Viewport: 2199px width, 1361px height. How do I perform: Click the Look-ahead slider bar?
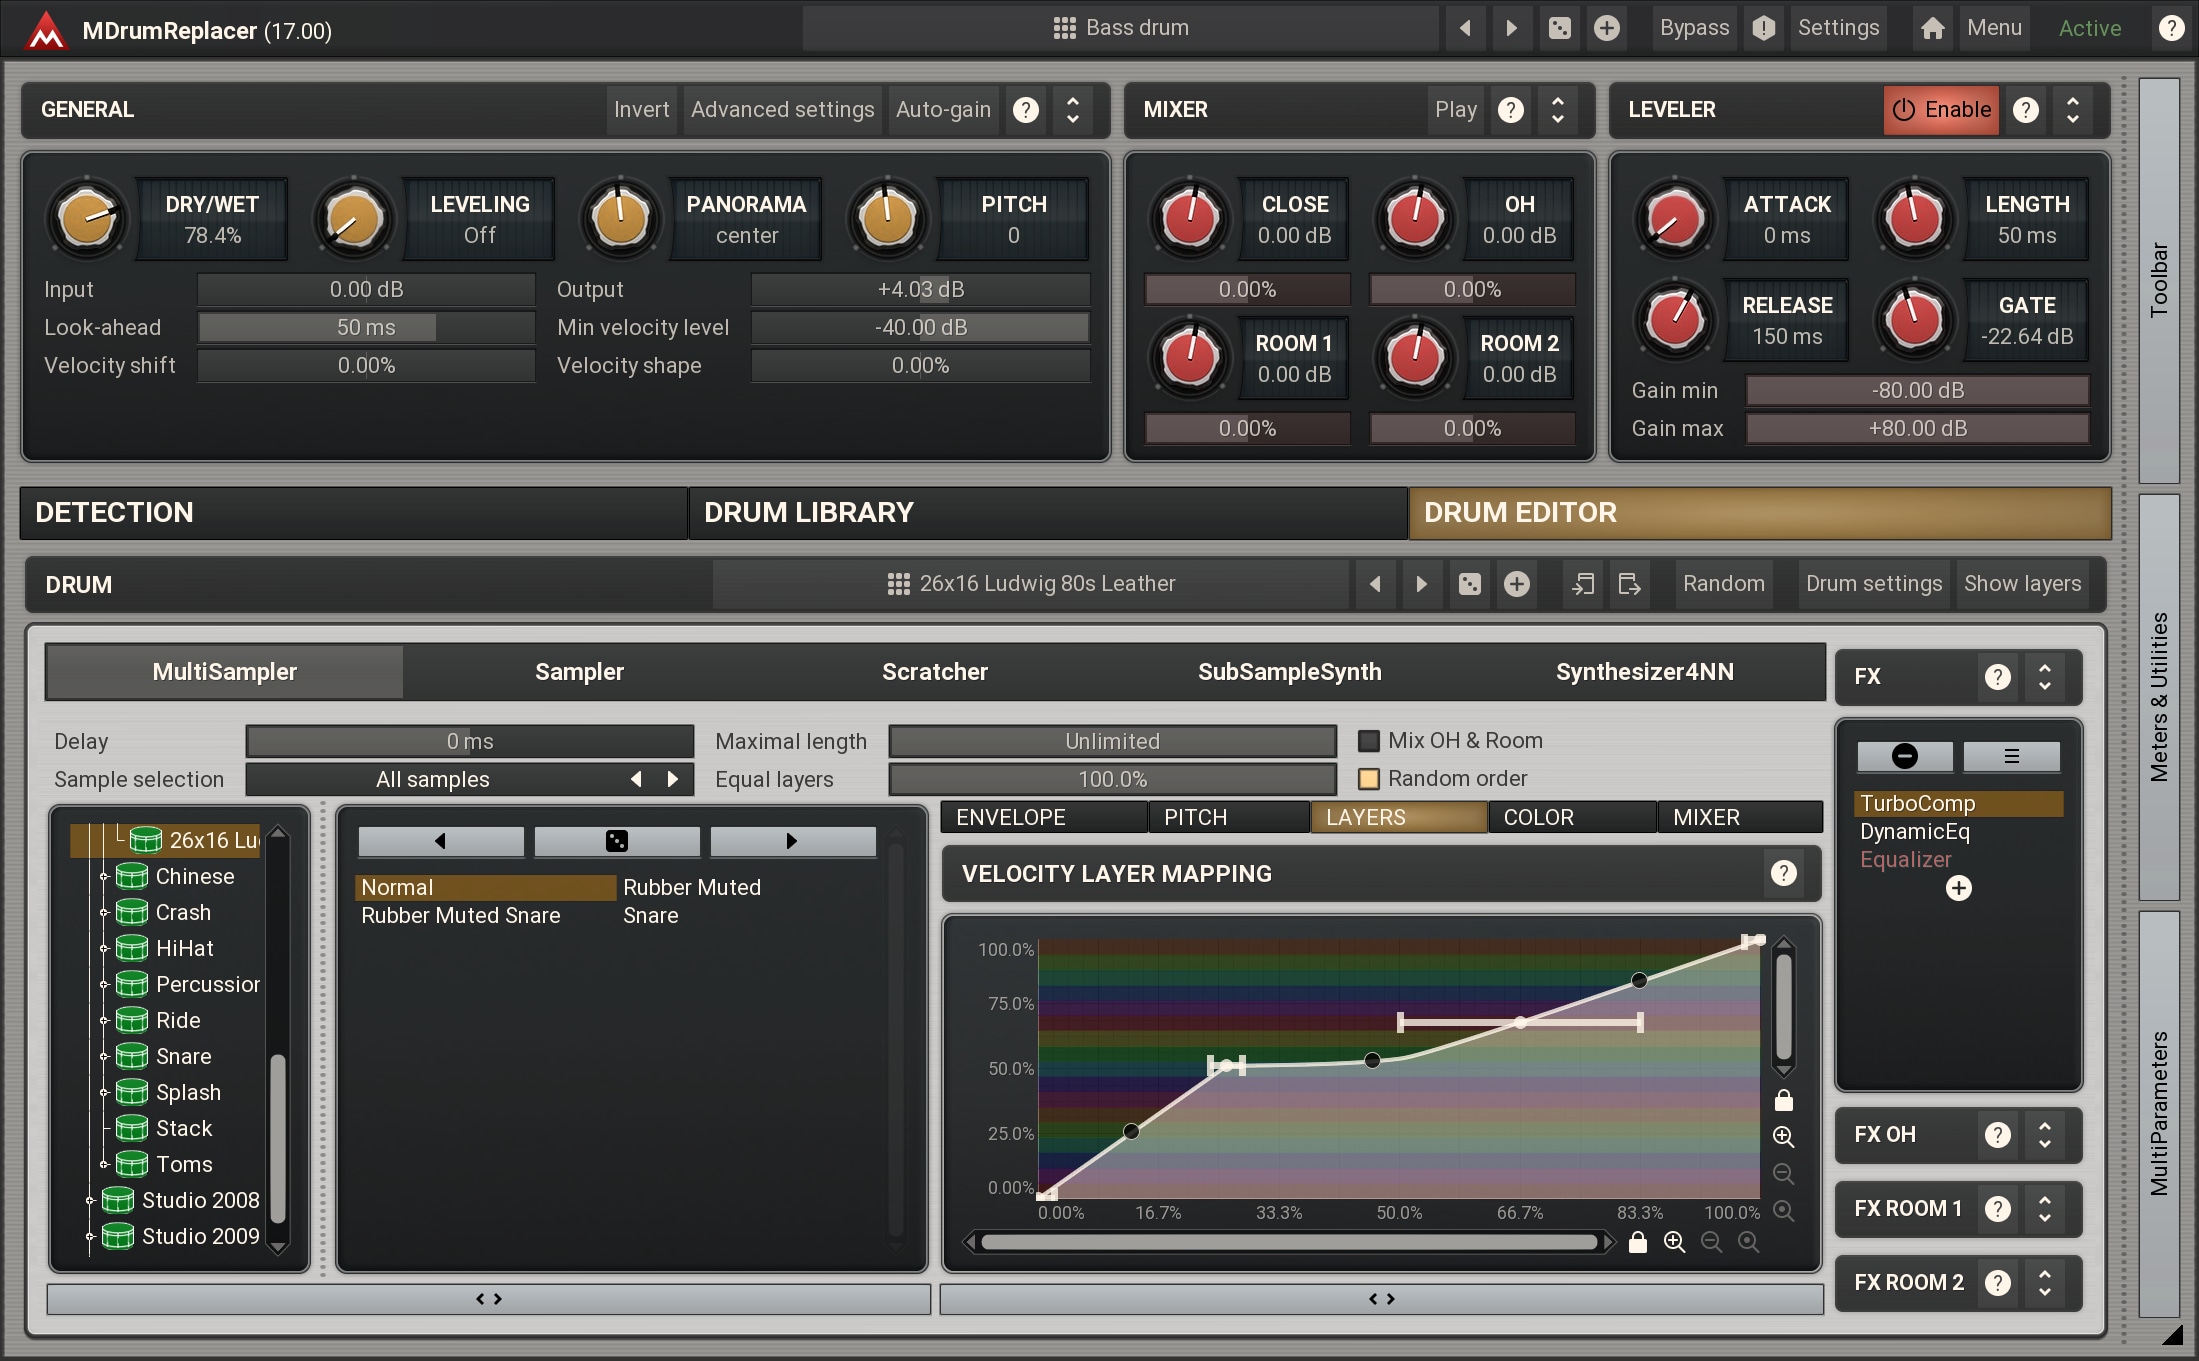[366, 328]
